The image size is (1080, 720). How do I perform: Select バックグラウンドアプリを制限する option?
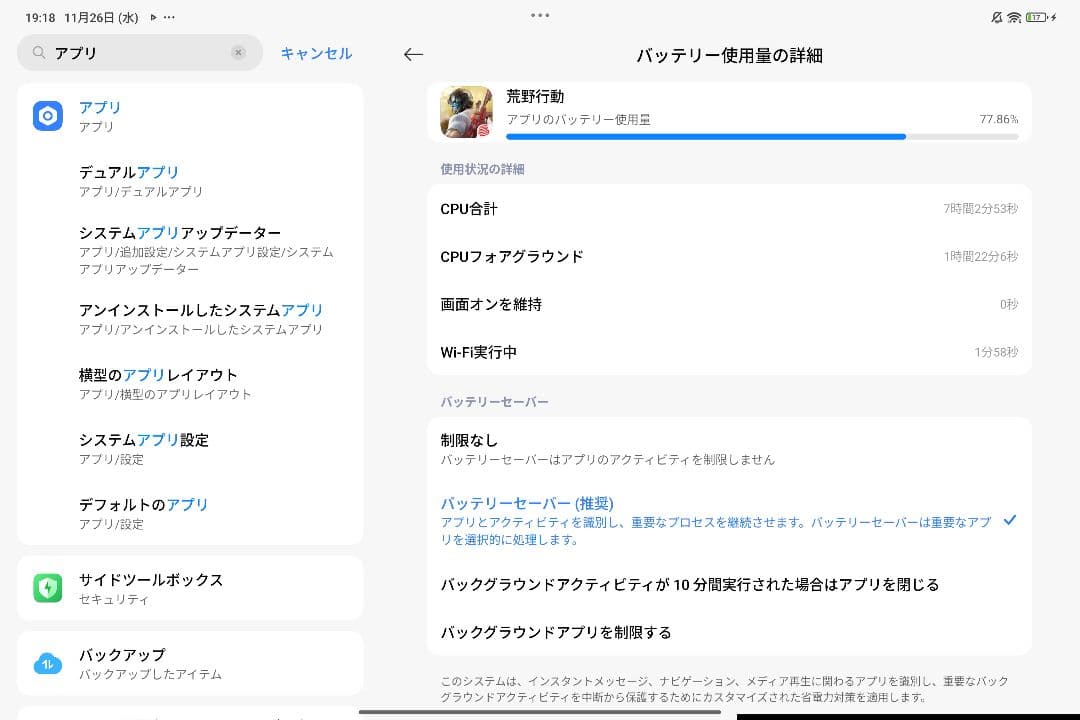click(x=730, y=632)
